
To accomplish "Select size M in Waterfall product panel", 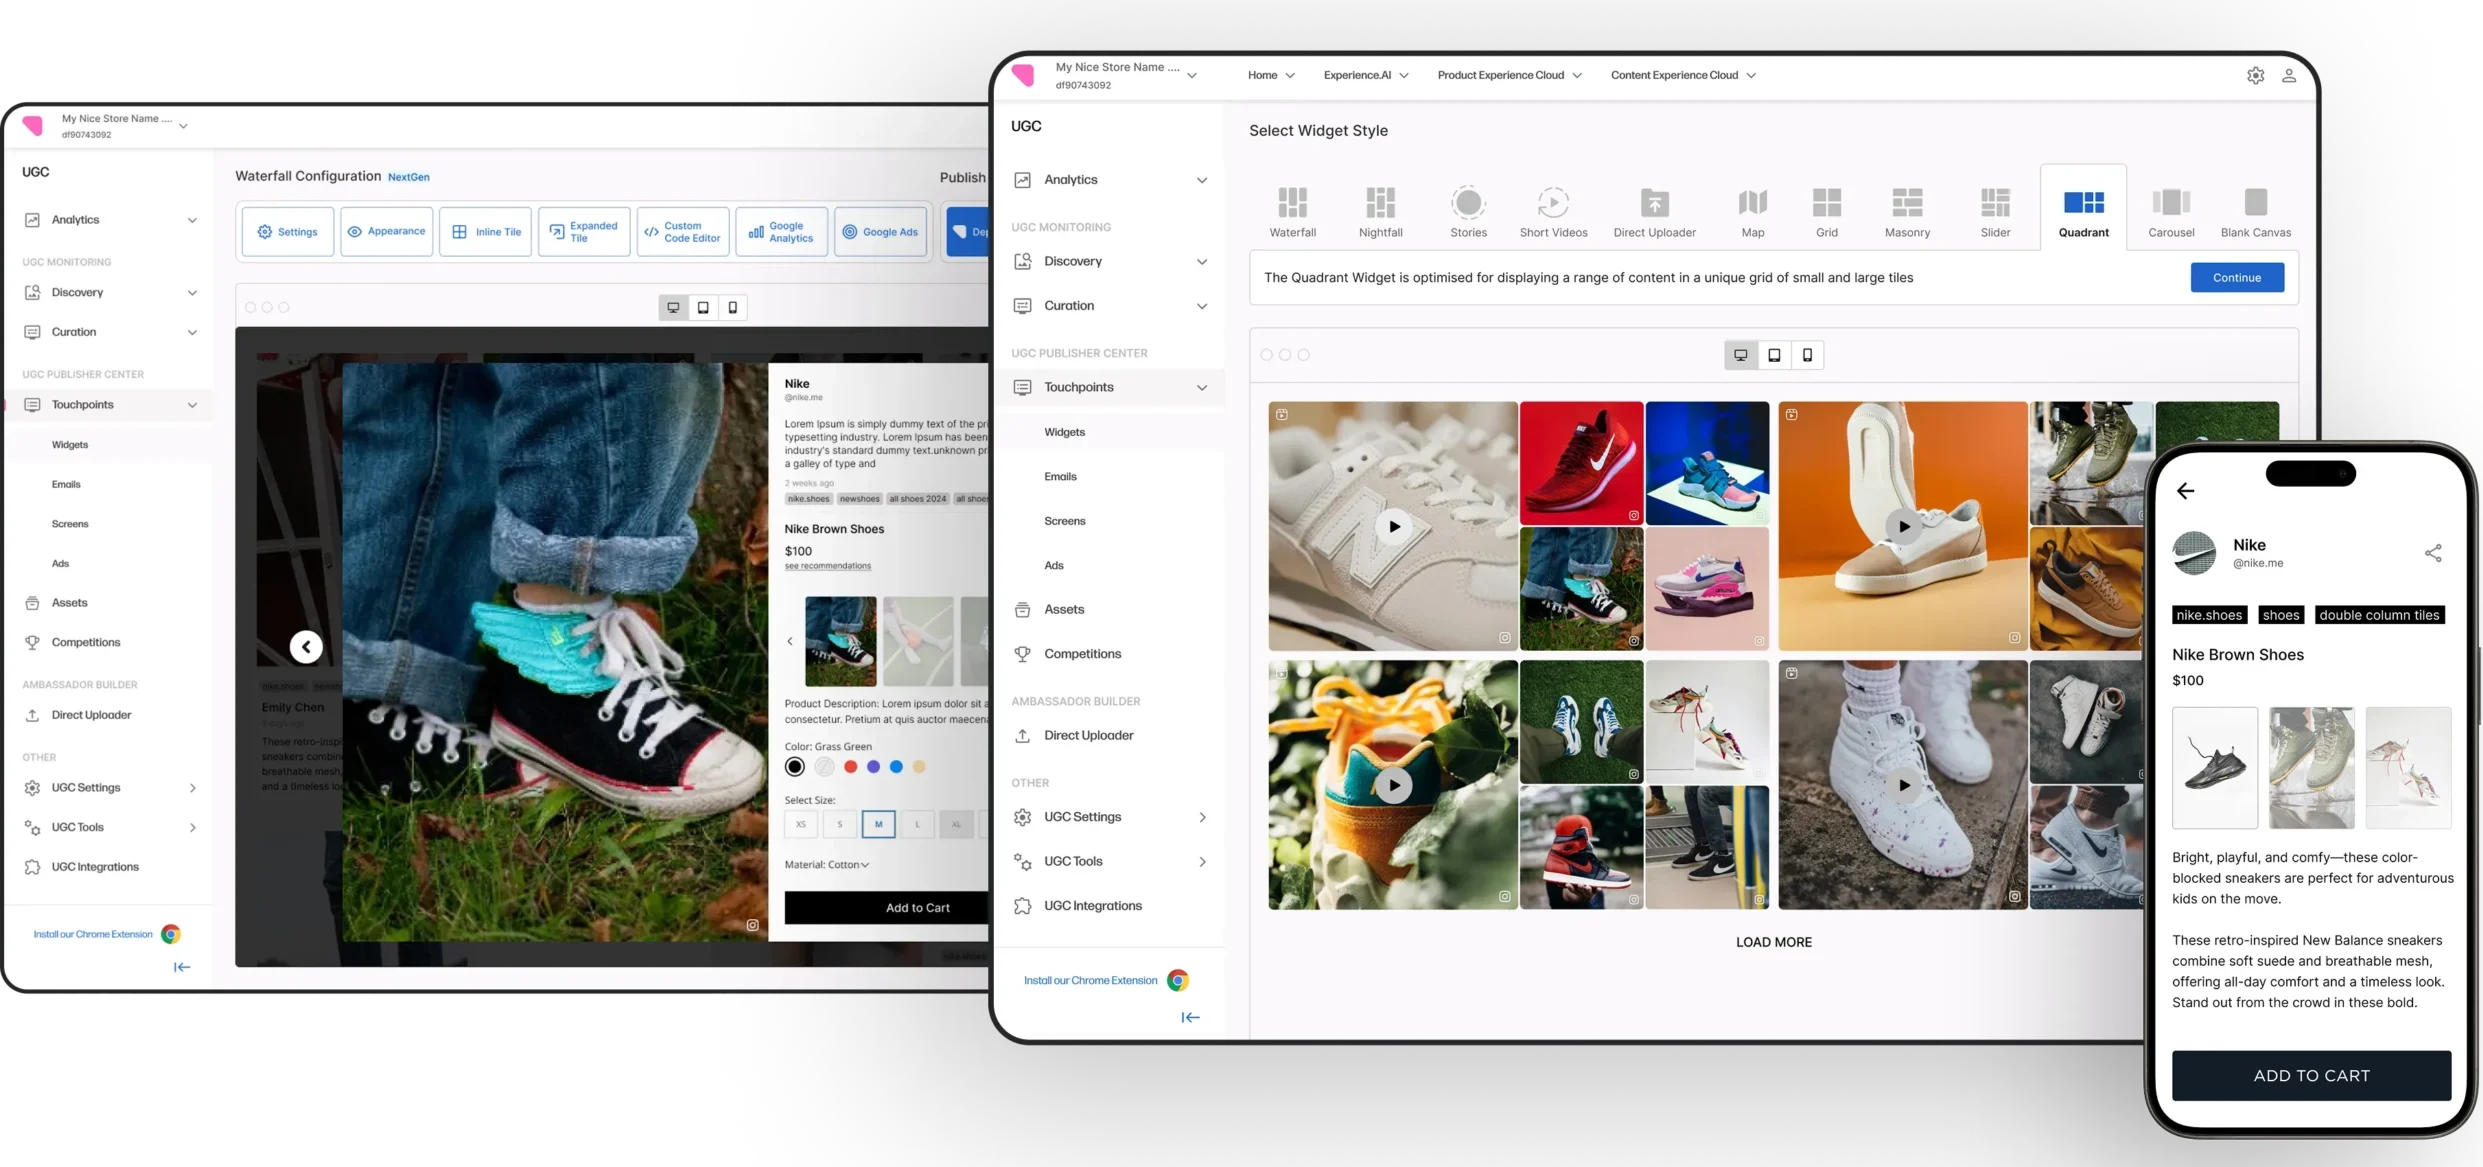I will 878,824.
